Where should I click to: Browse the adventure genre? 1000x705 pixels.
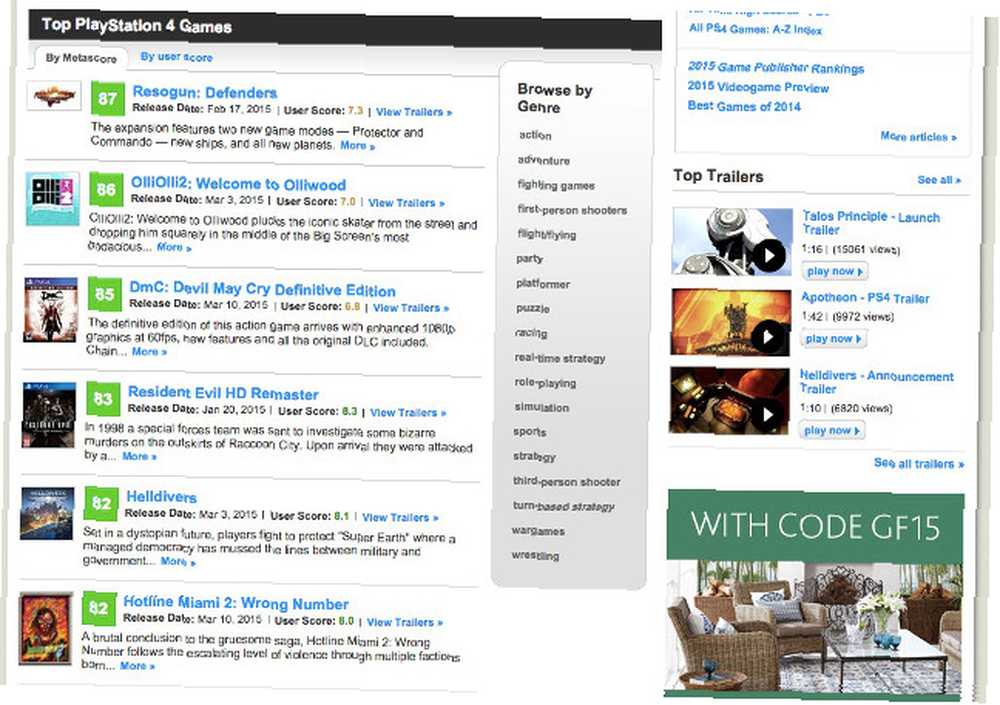(543, 160)
